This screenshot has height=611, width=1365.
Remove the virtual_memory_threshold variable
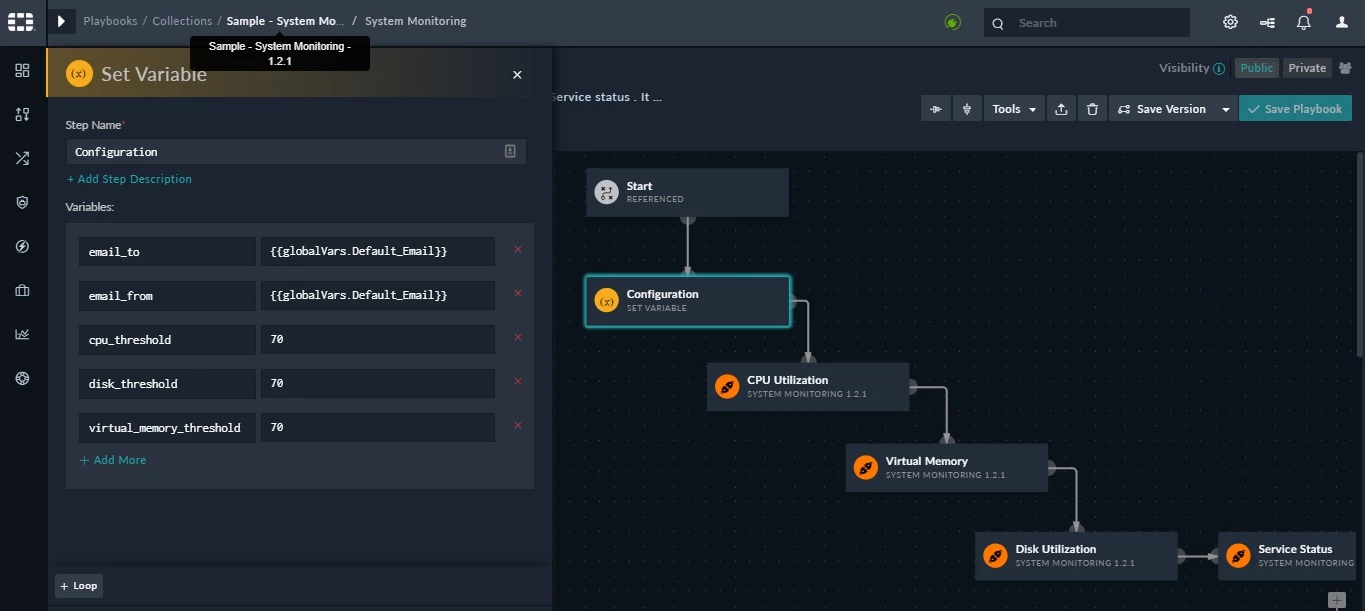tap(518, 425)
